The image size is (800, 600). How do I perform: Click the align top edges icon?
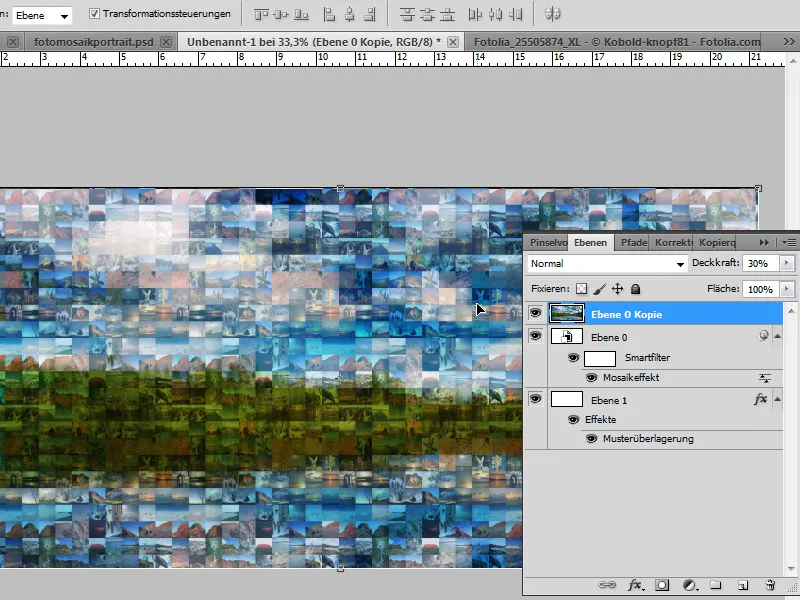pyautogui.click(x=261, y=14)
